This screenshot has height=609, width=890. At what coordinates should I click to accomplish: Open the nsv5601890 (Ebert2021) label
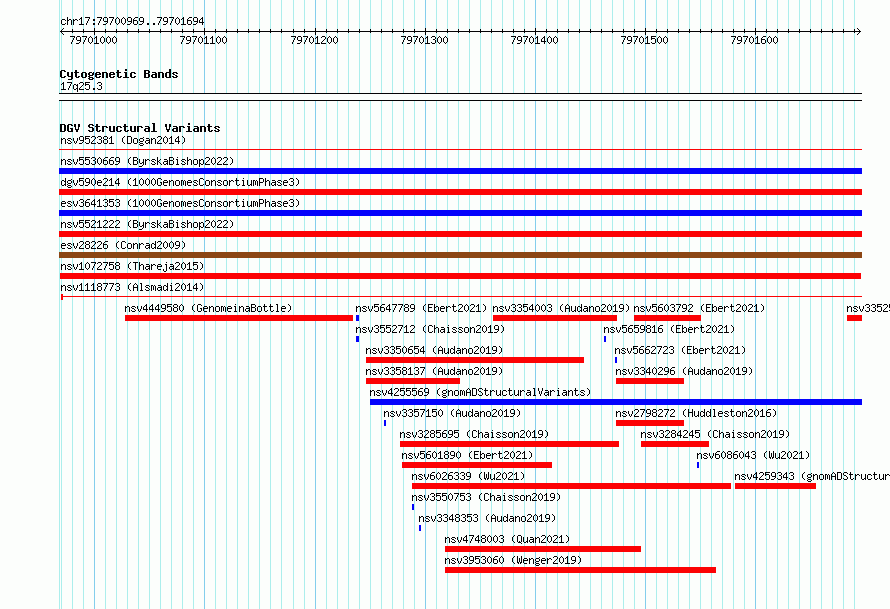tap(467, 455)
